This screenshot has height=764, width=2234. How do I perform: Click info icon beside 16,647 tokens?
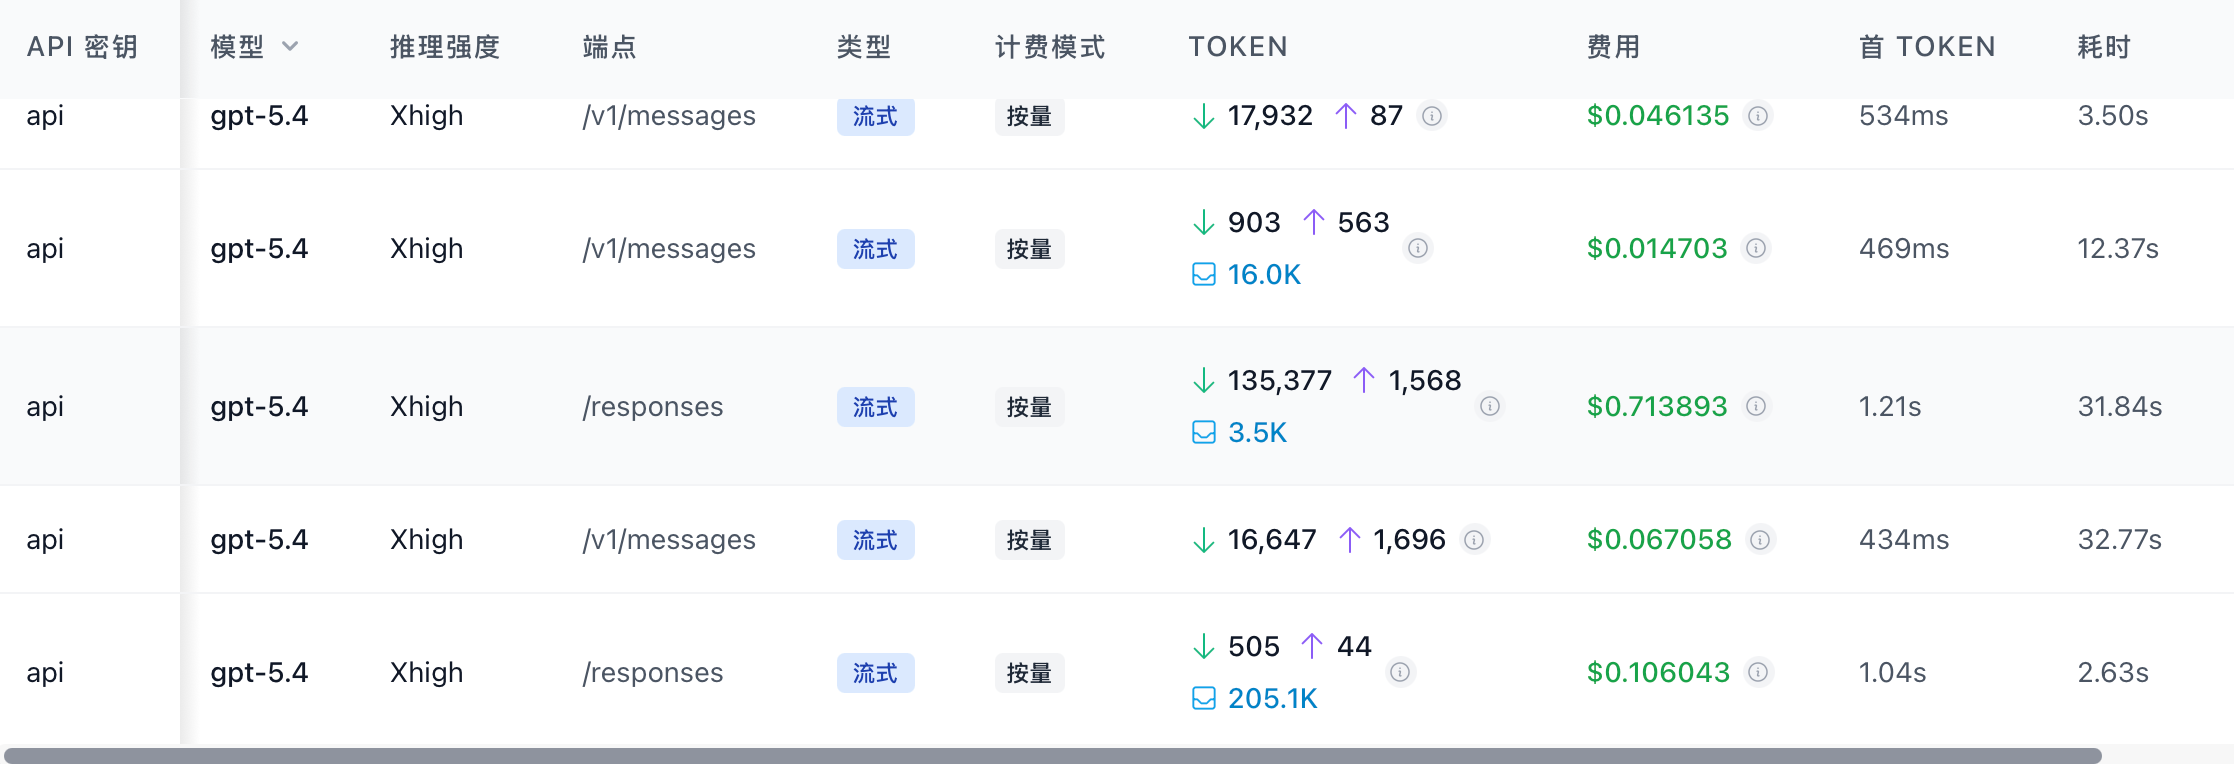coord(1474,540)
